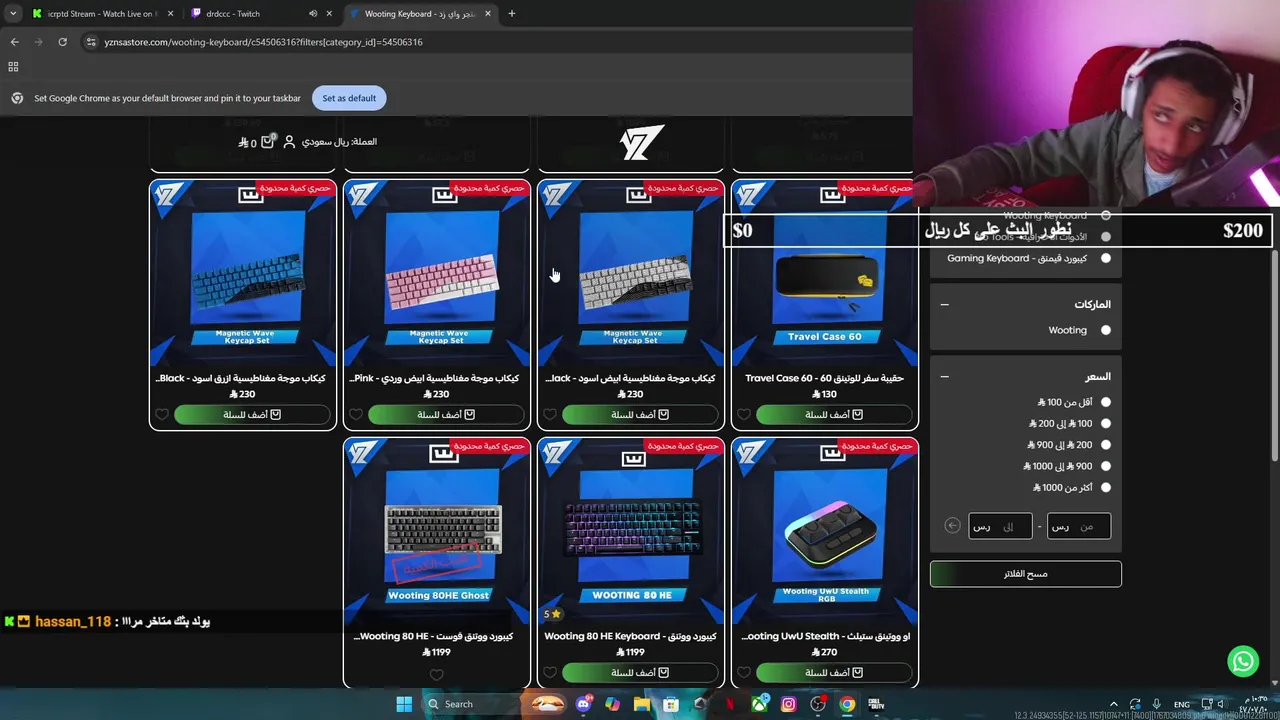
Task: Switch to the Kick stream tab
Action: pyautogui.click(x=101, y=14)
